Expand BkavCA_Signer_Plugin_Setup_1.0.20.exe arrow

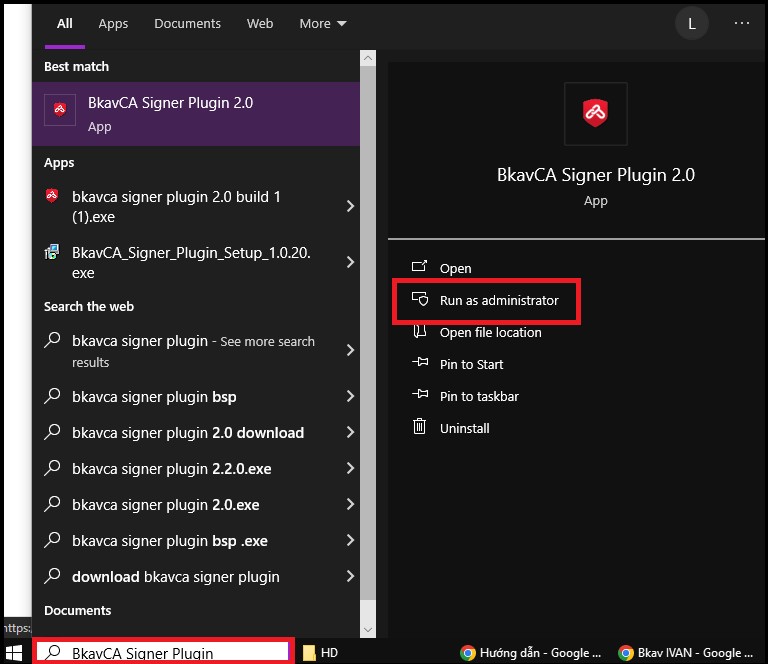(x=350, y=262)
